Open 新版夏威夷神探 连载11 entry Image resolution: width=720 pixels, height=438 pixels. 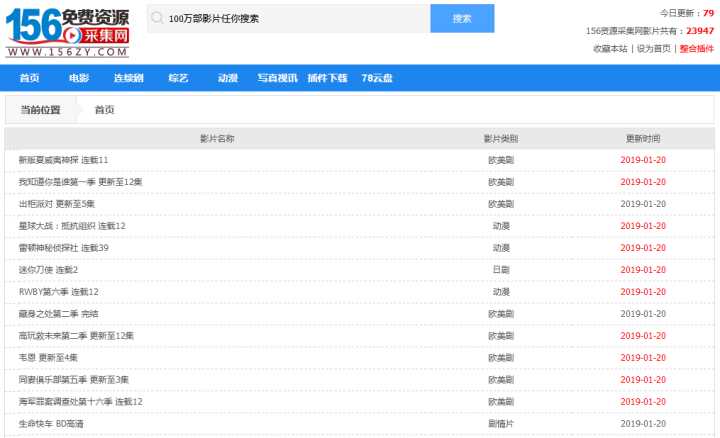pos(63,160)
